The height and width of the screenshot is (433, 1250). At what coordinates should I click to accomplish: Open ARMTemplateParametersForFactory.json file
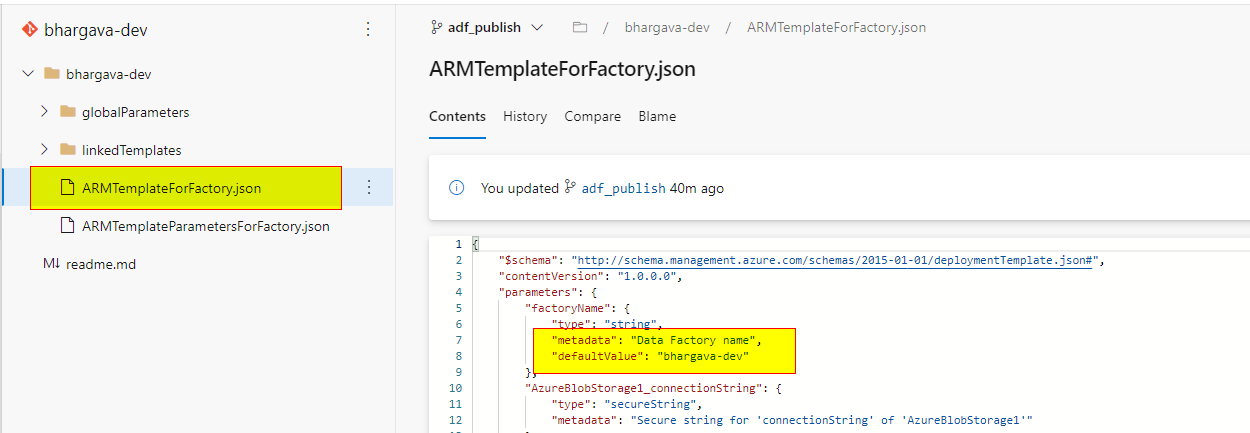pyautogui.click(x=205, y=226)
